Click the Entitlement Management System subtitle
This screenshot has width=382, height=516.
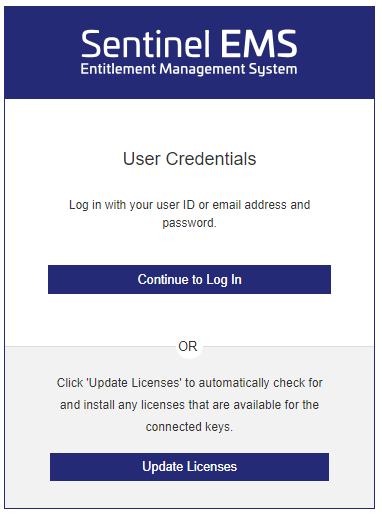coord(189,69)
